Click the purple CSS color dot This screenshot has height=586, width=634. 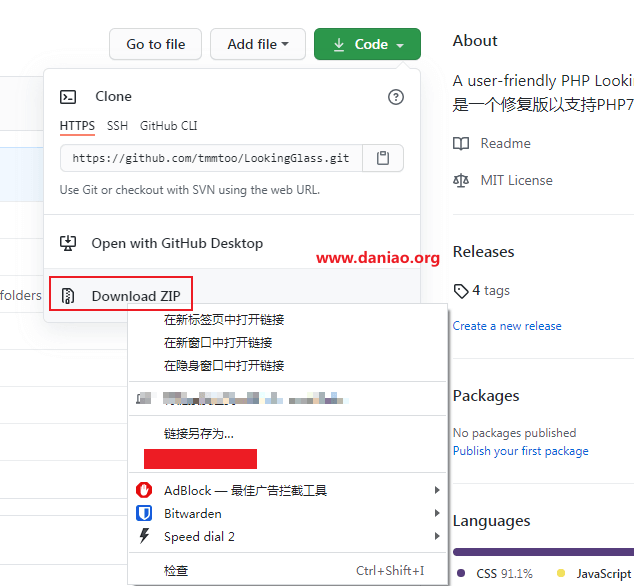461,573
